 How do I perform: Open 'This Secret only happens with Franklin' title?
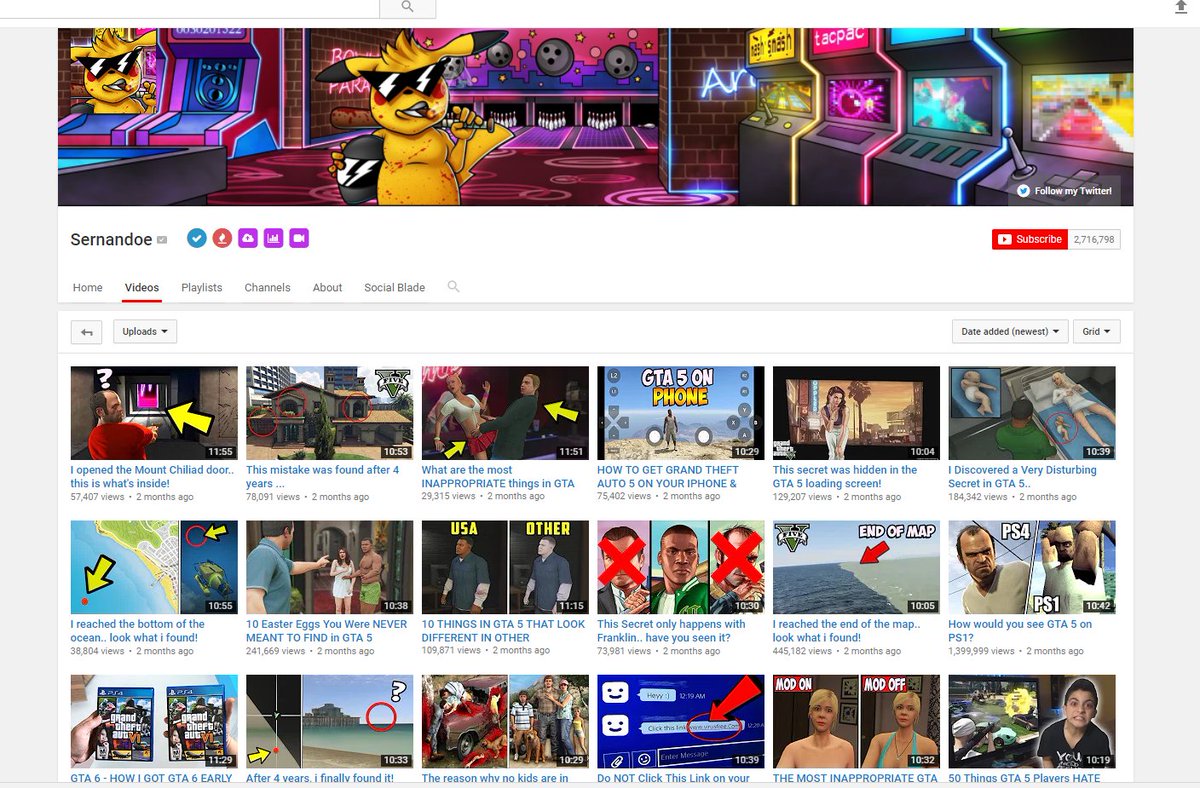(x=671, y=630)
